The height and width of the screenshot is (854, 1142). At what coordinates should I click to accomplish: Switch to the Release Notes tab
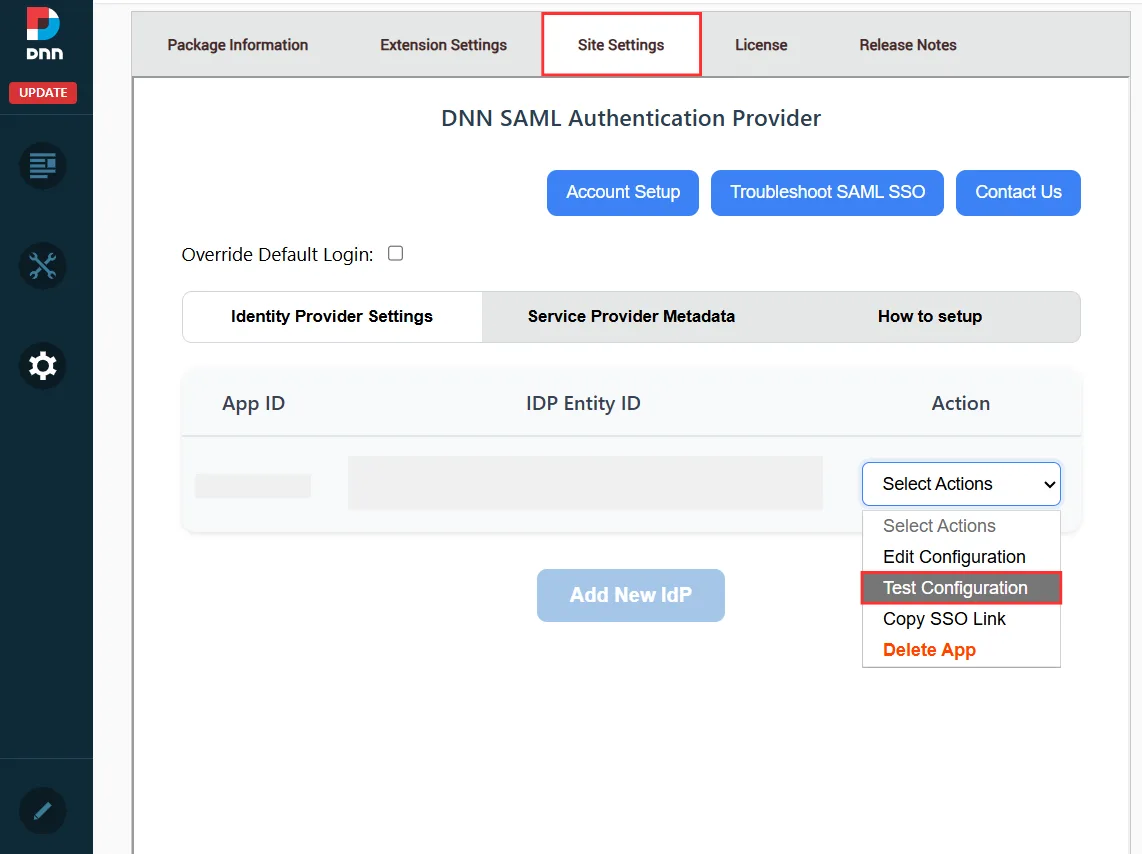(907, 45)
